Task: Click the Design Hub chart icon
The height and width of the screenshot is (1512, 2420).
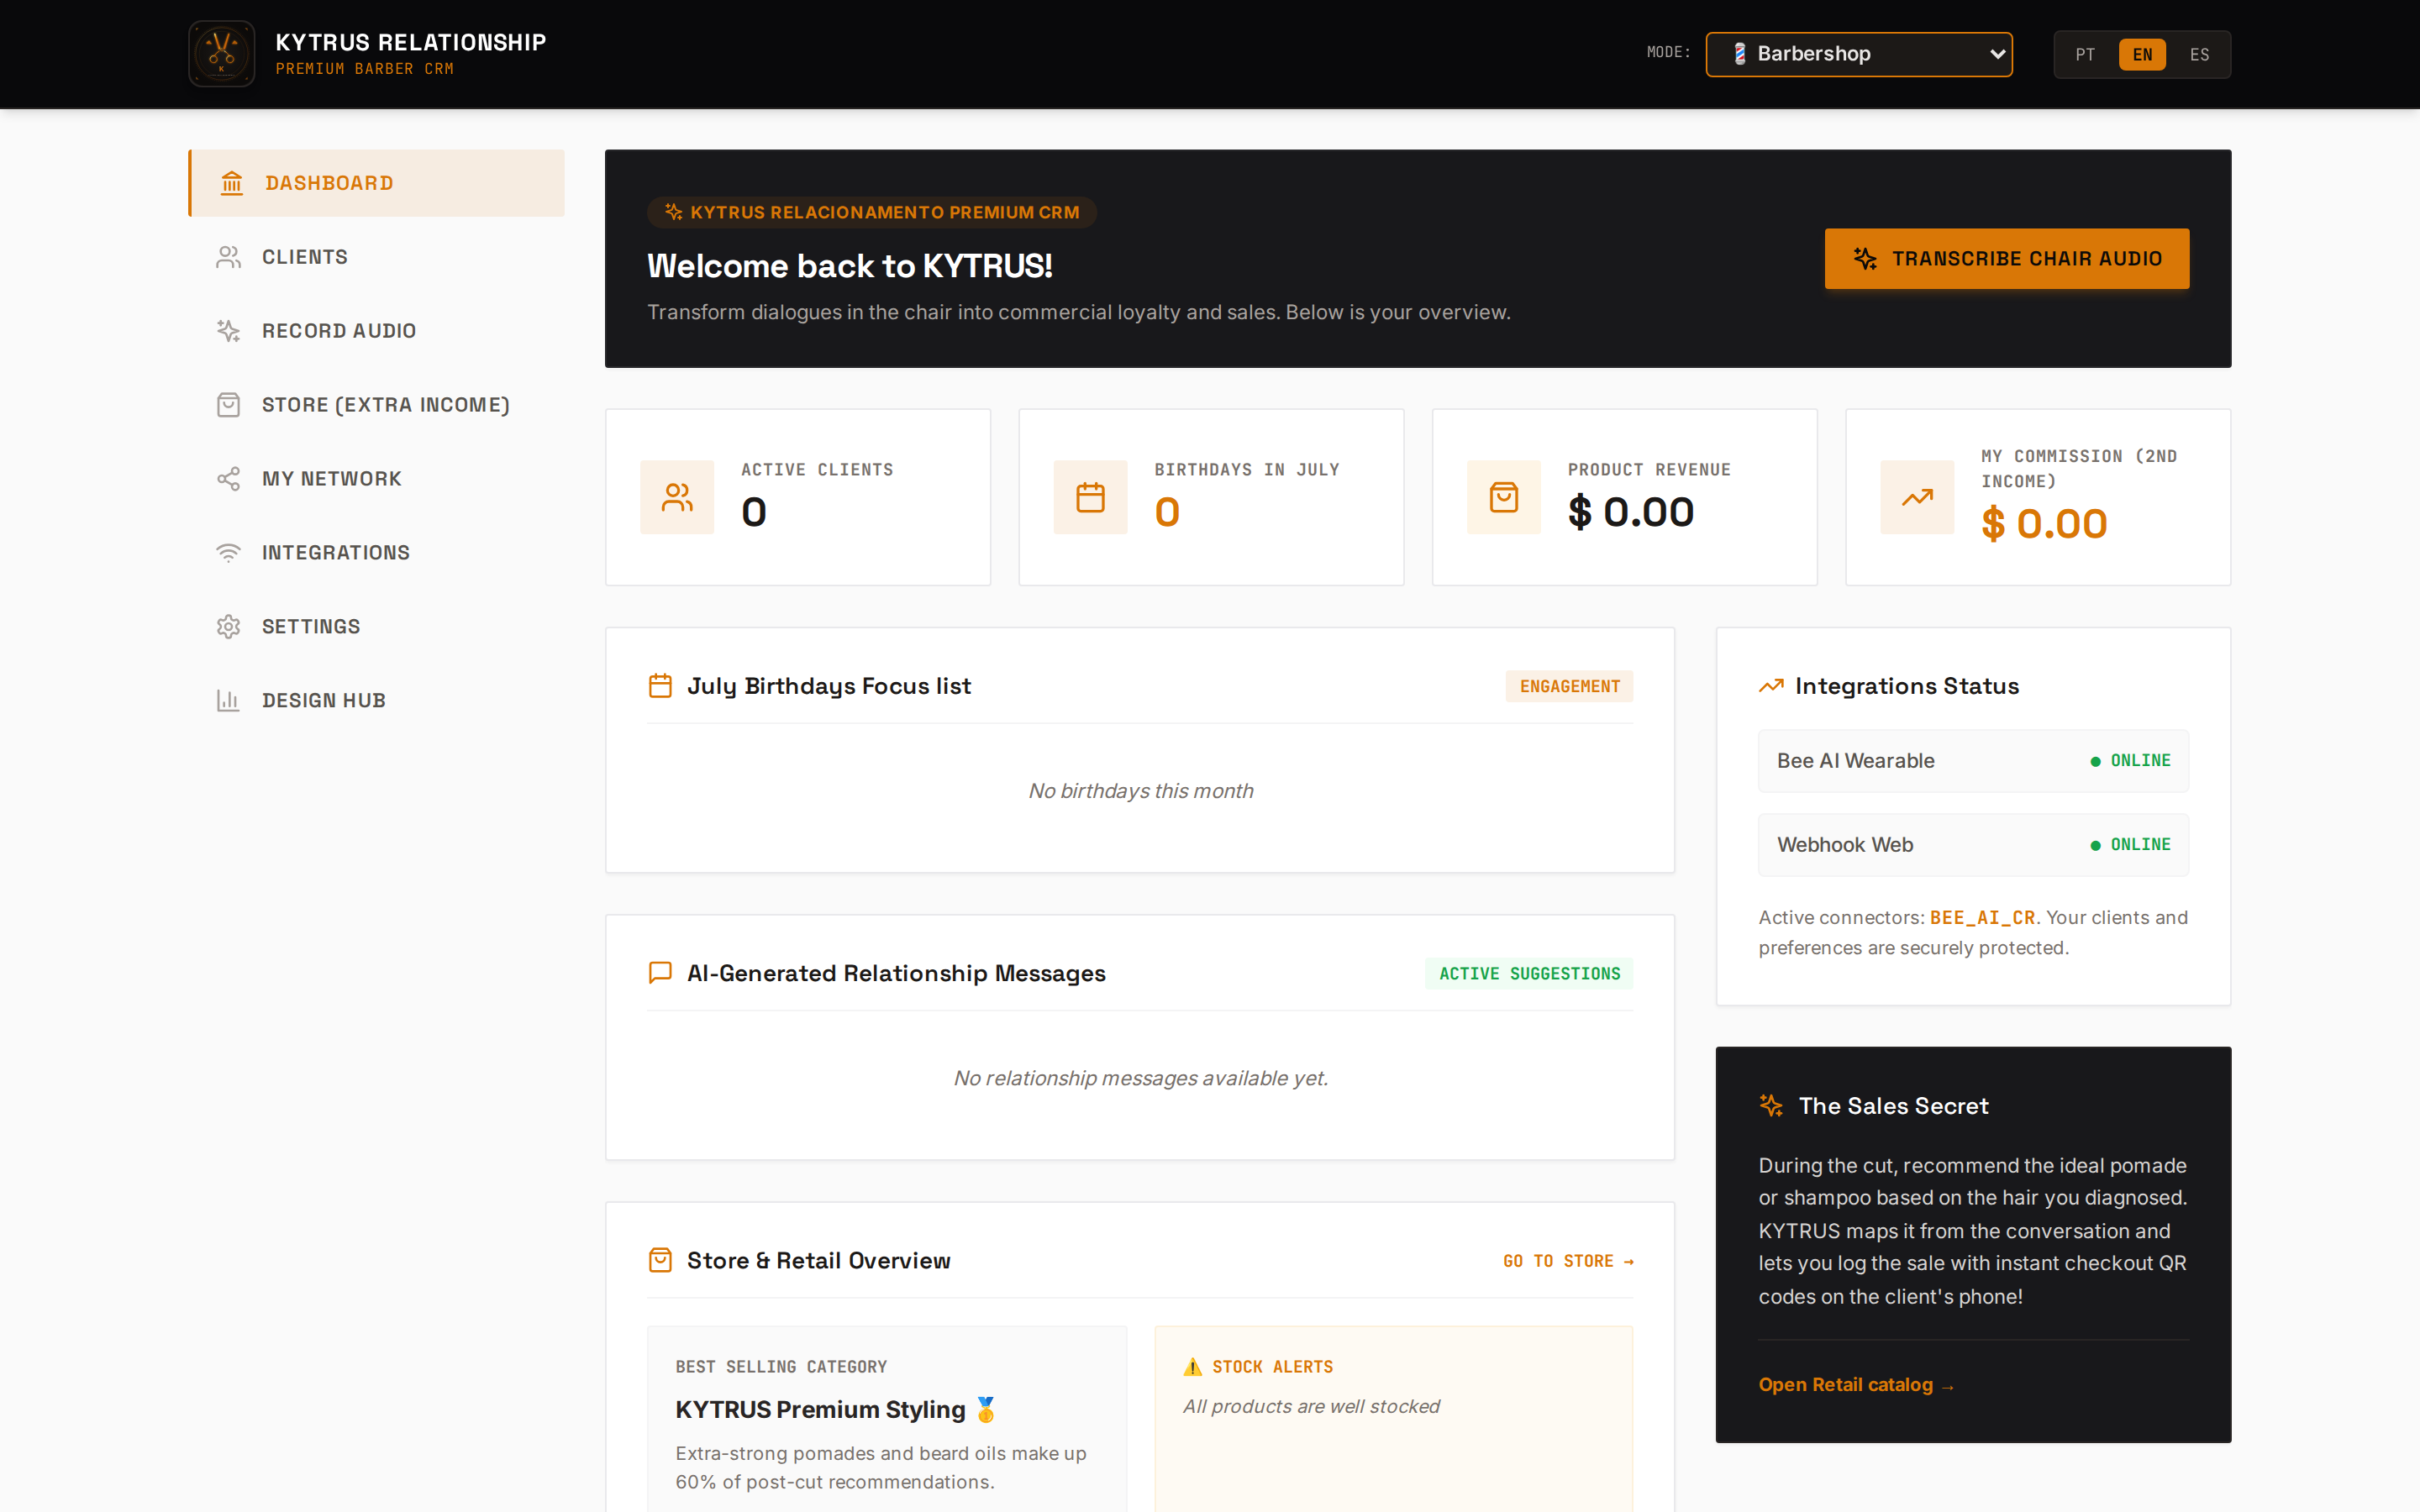Action: tap(229, 701)
